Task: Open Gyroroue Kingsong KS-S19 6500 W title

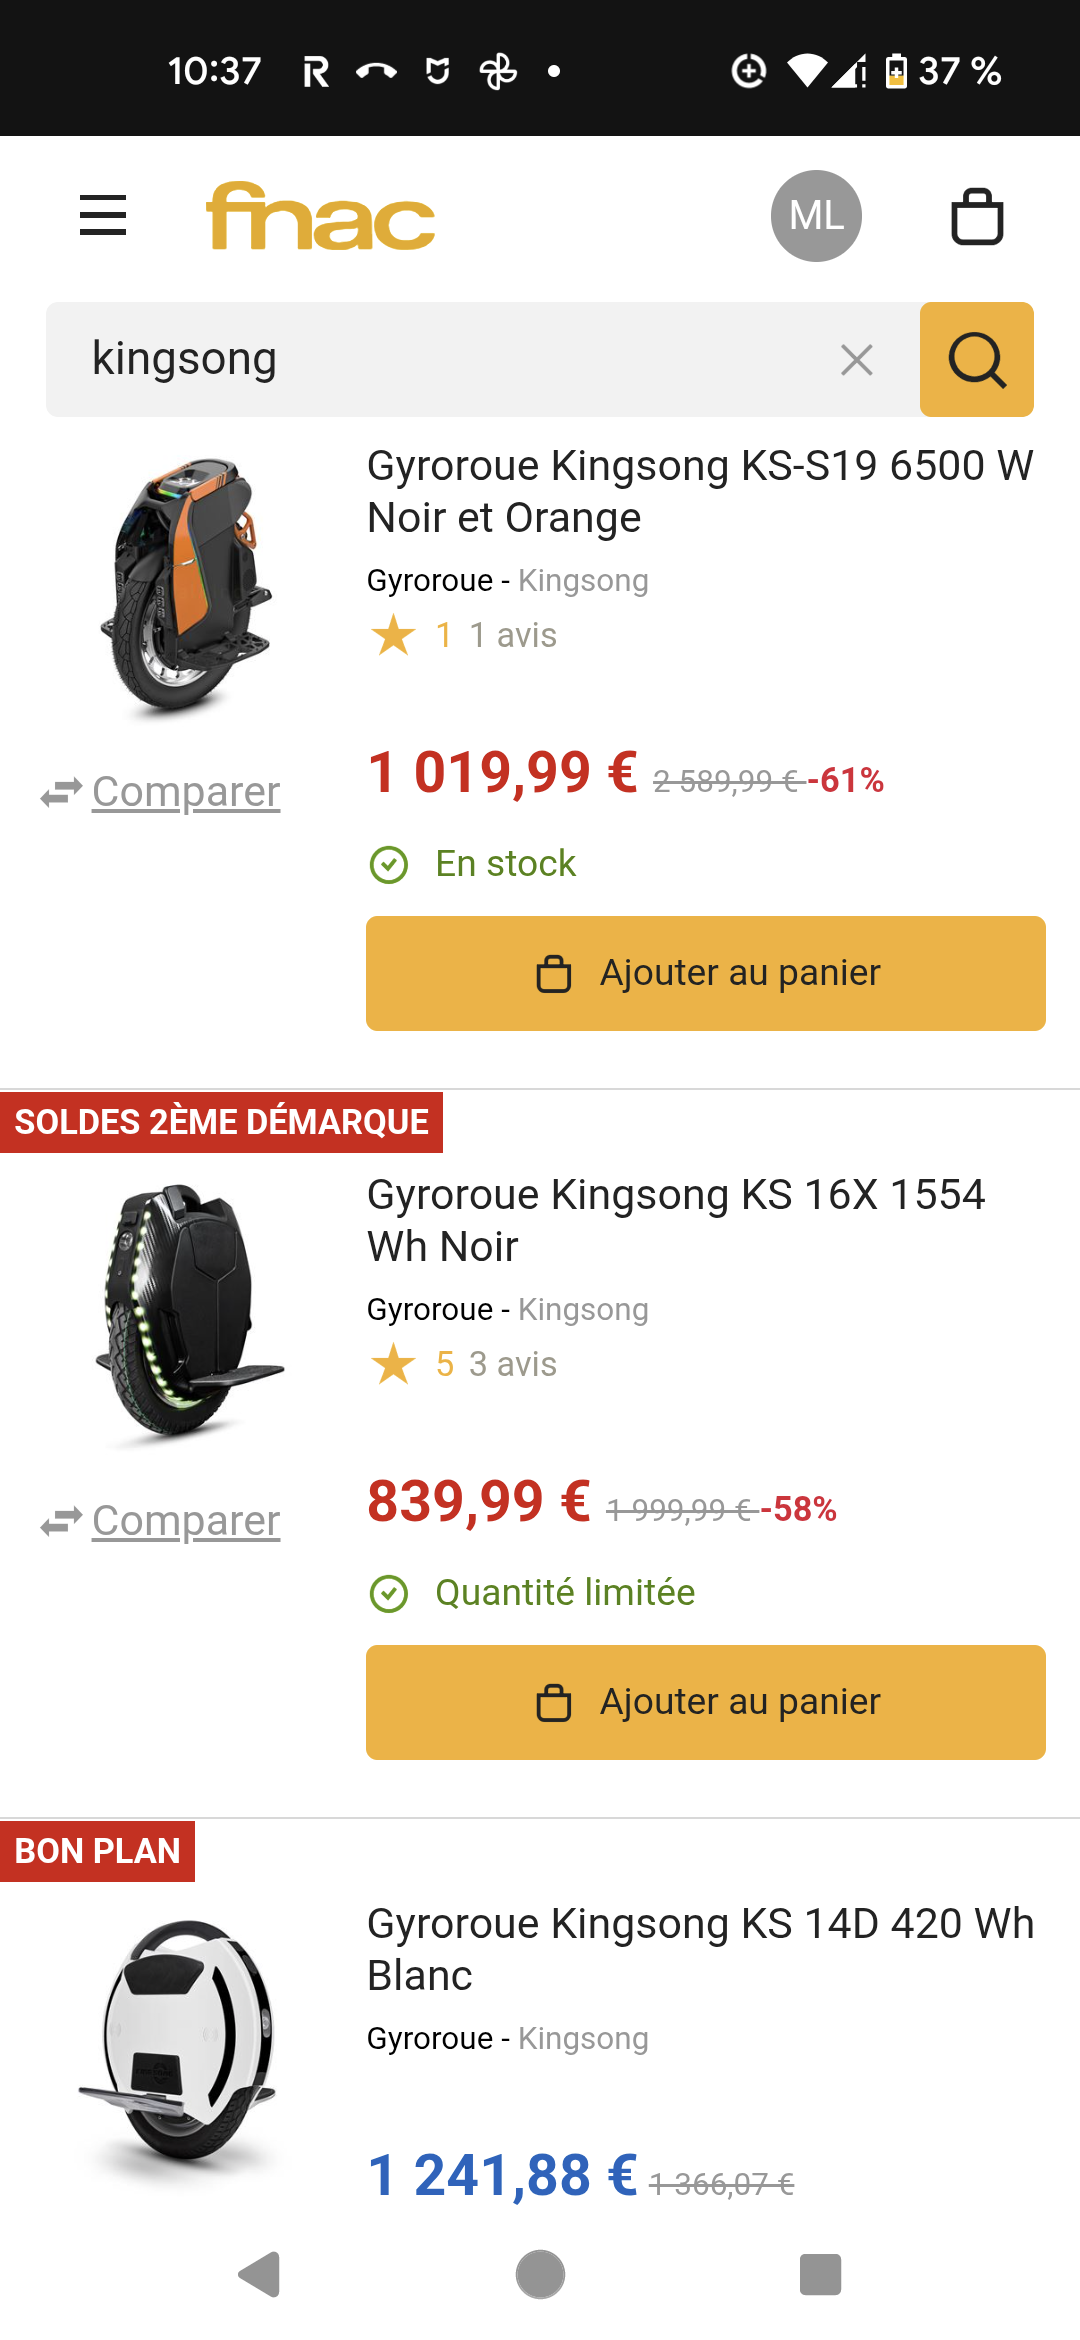Action: coord(700,492)
